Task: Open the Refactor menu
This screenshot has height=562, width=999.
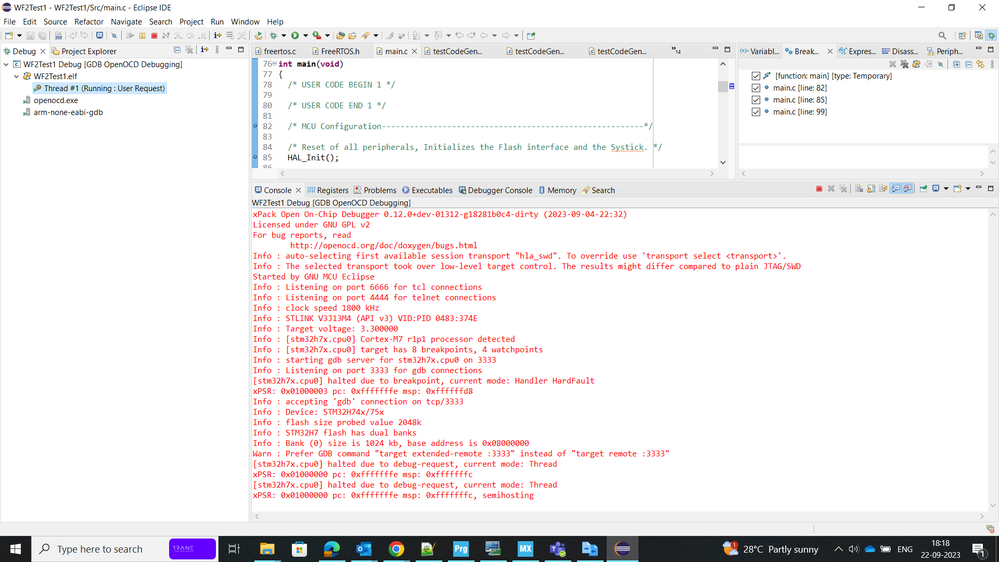Action: coord(88,21)
